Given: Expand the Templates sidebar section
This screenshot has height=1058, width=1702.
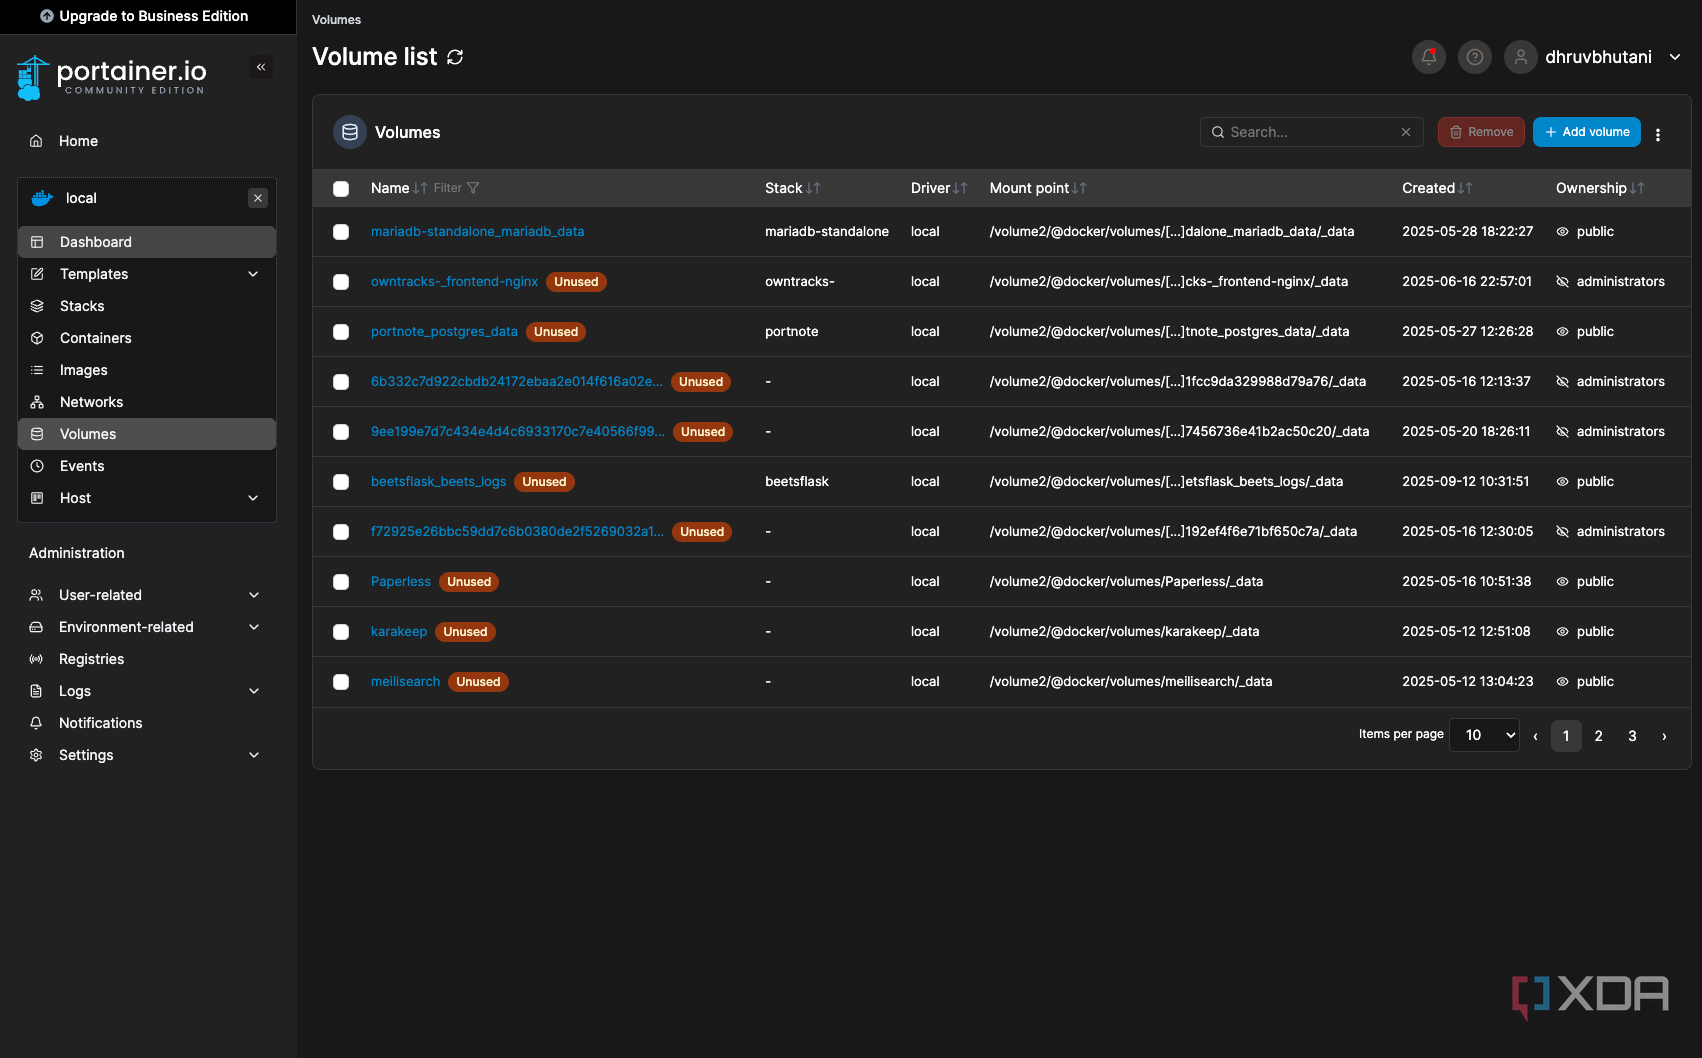Looking at the screenshot, I should tap(253, 274).
